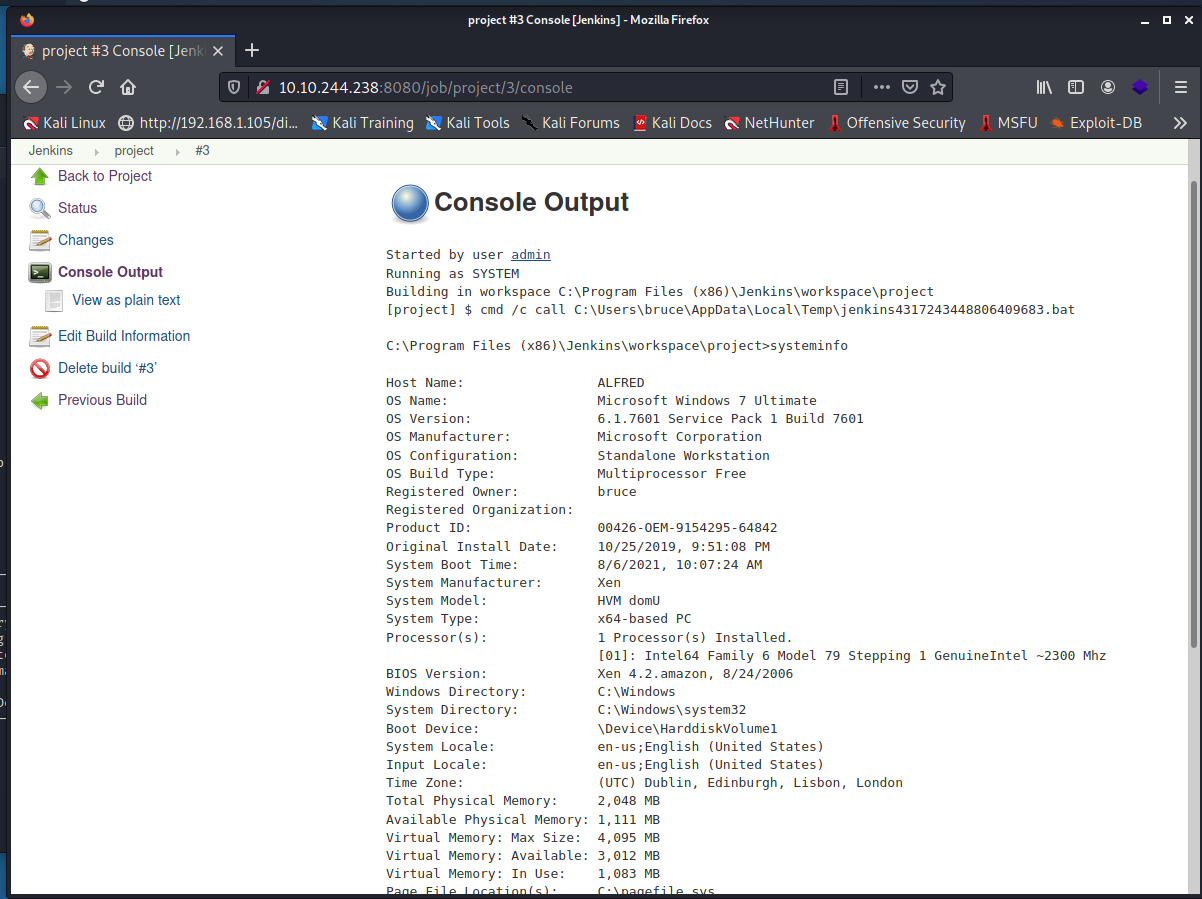Bookmark this page with star icon
The height and width of the screenshot is (899, 1202).
937,87
